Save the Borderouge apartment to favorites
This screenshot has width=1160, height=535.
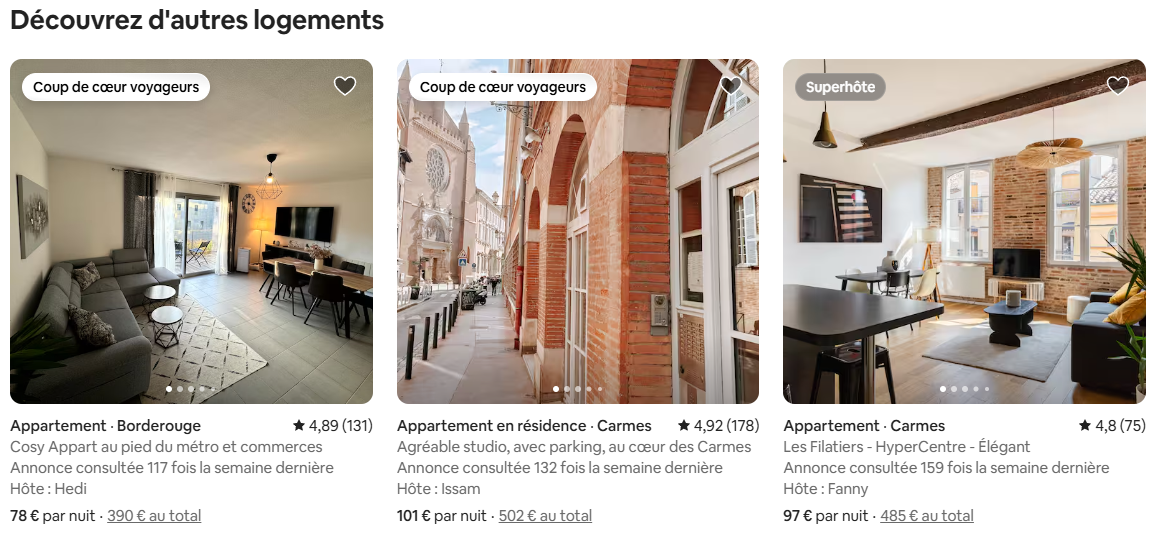345,86
